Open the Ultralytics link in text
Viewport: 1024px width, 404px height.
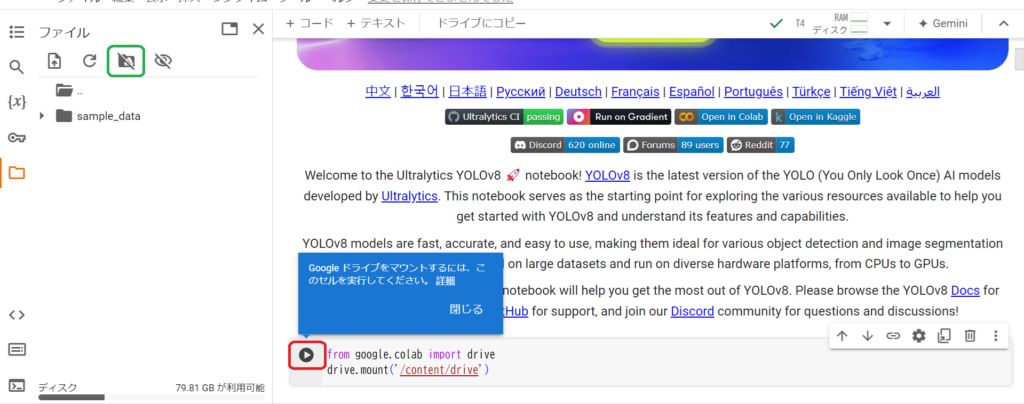coord(409,196)
